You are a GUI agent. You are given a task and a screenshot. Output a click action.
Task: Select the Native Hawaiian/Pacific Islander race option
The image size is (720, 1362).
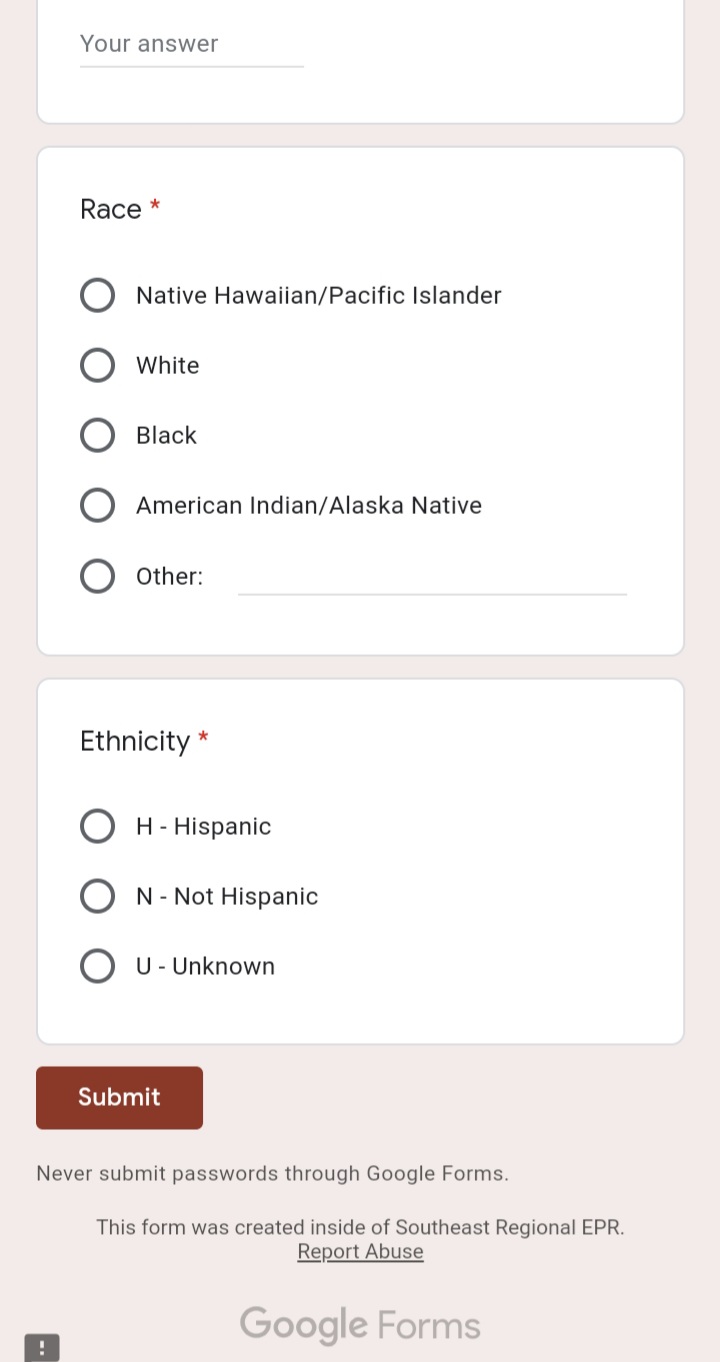pyautogui.click(x=97, y=295)
